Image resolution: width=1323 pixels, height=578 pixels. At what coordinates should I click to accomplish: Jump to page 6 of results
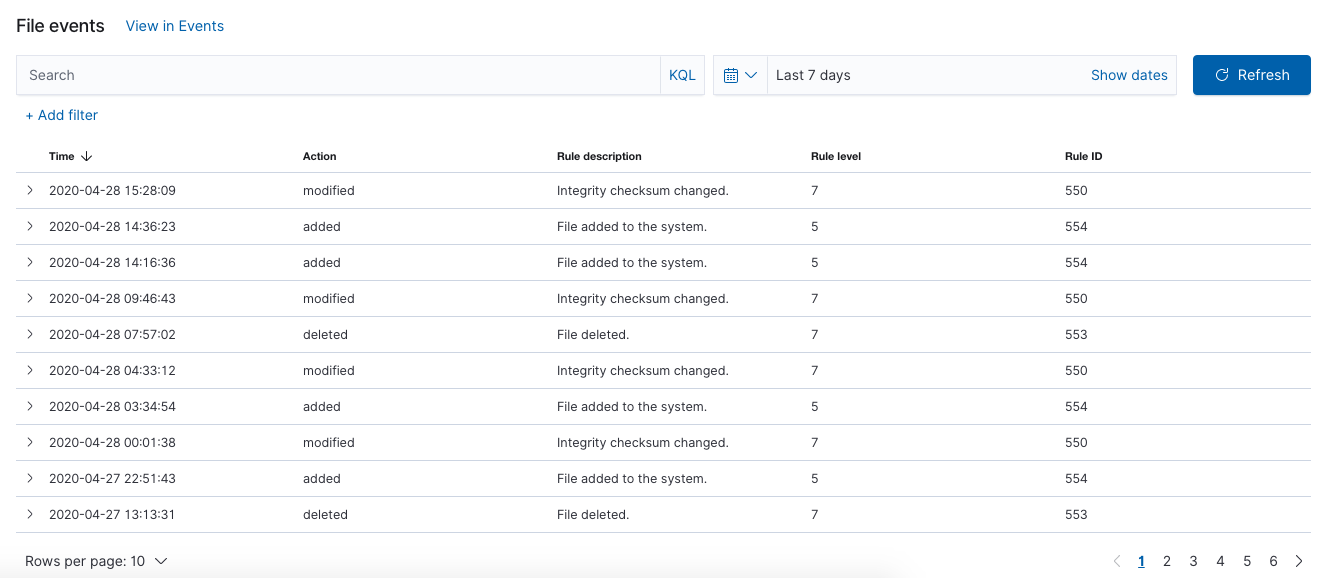(x=1273, y=562)
